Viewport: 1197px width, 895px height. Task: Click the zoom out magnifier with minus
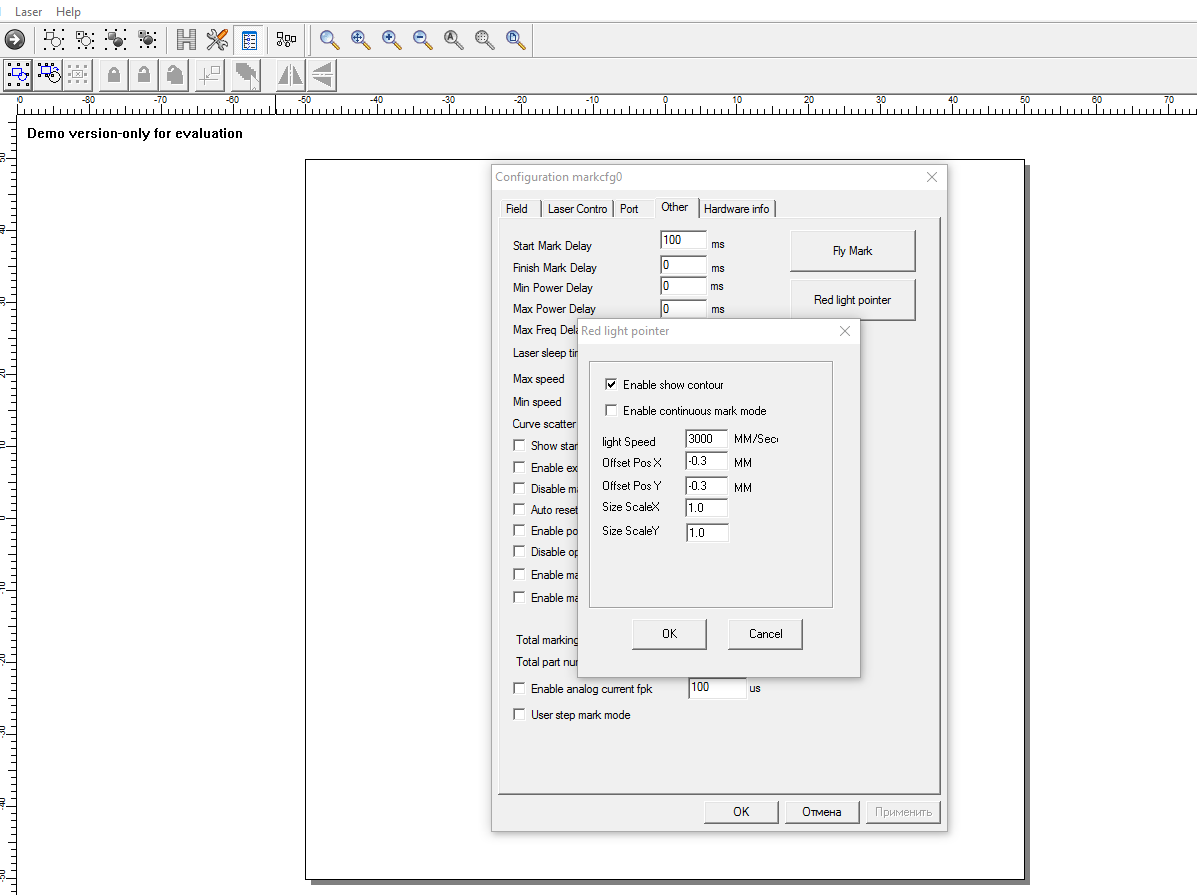pyautogui.click(x=422, y=40)
